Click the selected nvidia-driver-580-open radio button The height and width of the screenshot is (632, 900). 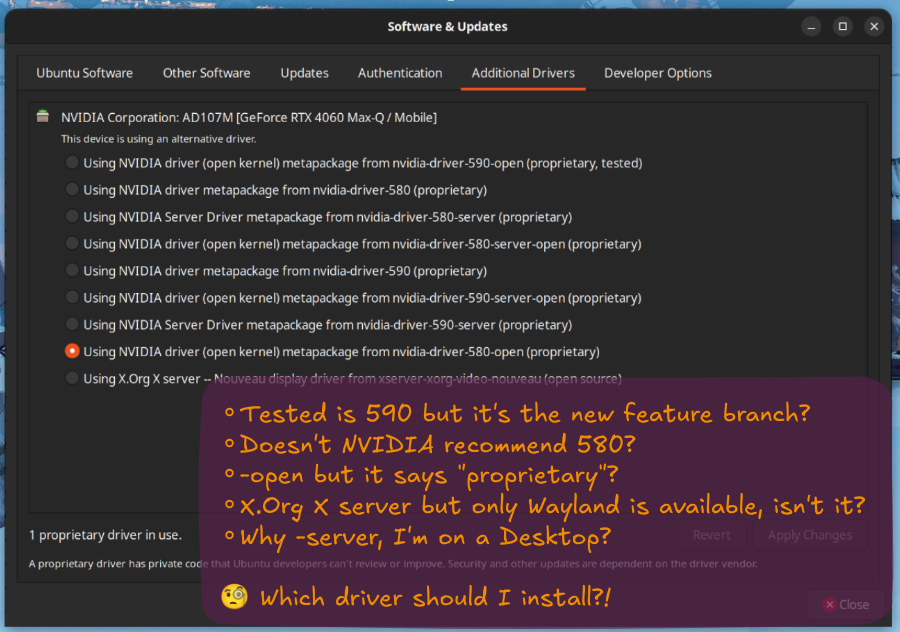[x=72, y=351]
